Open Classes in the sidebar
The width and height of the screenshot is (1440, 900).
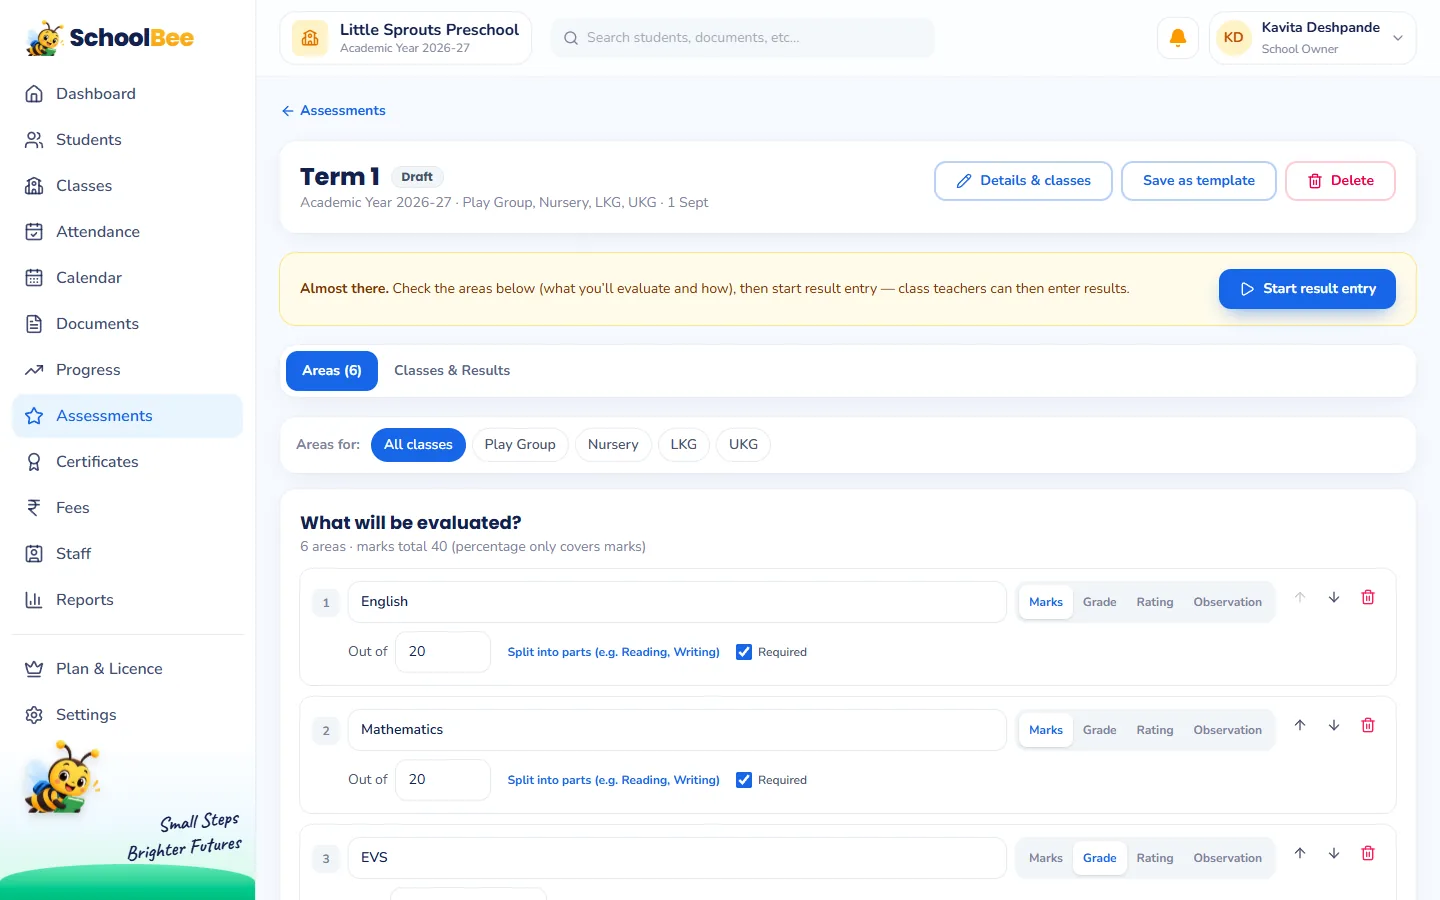[127, 186]
